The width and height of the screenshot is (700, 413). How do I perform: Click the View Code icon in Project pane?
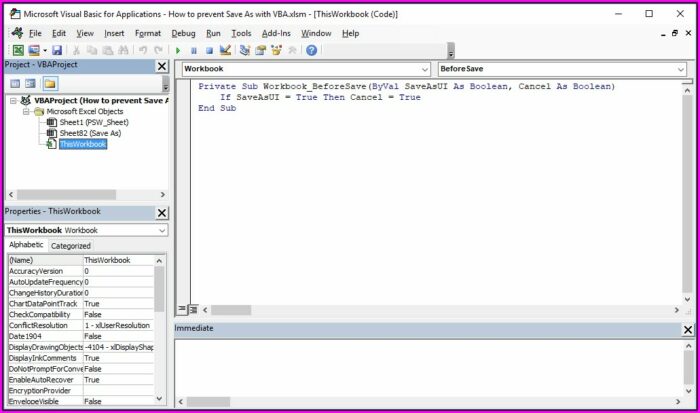coord(15,83)
